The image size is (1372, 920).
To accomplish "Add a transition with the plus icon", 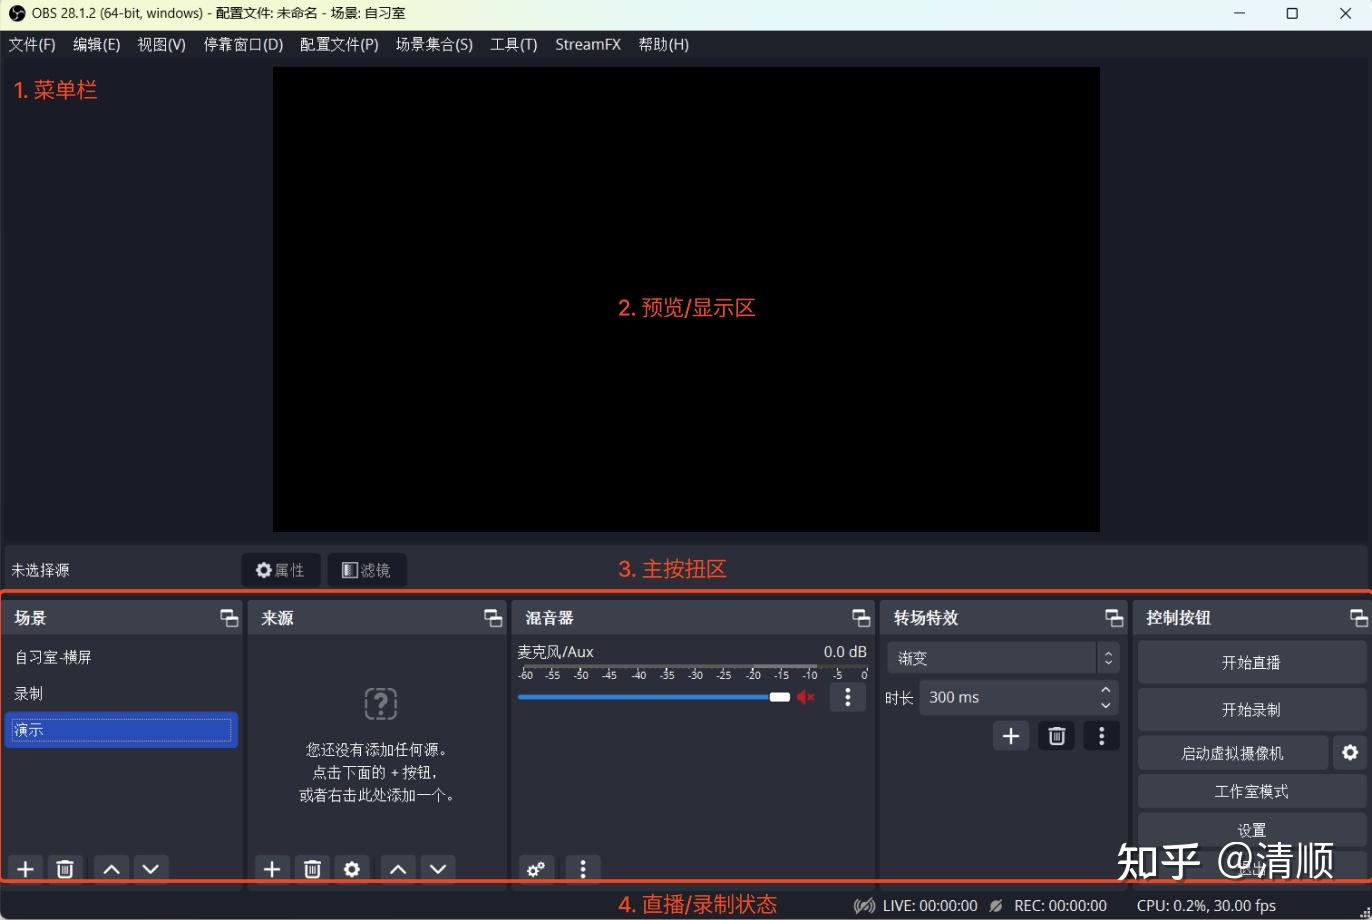I will 1010,735.
